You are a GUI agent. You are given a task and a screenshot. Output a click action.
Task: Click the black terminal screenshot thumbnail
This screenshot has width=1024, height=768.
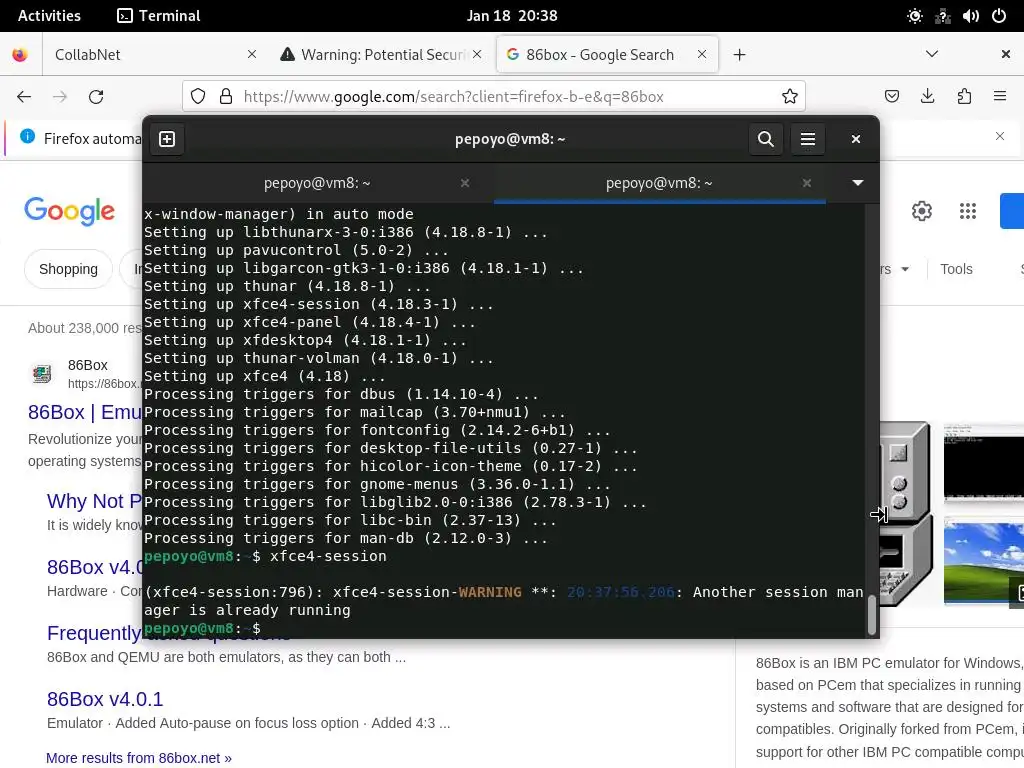[x=984, y=463]
